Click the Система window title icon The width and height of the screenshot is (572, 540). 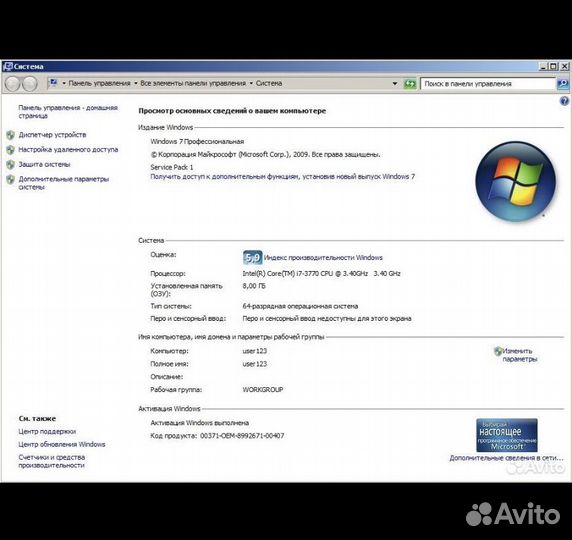coord(7,66)
